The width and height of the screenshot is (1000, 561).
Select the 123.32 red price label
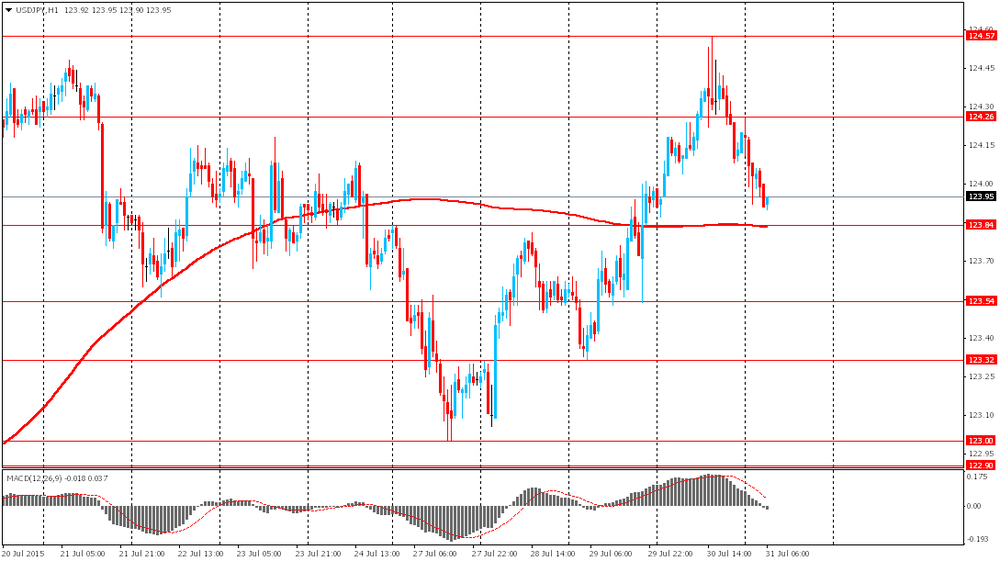pos(980,360)
